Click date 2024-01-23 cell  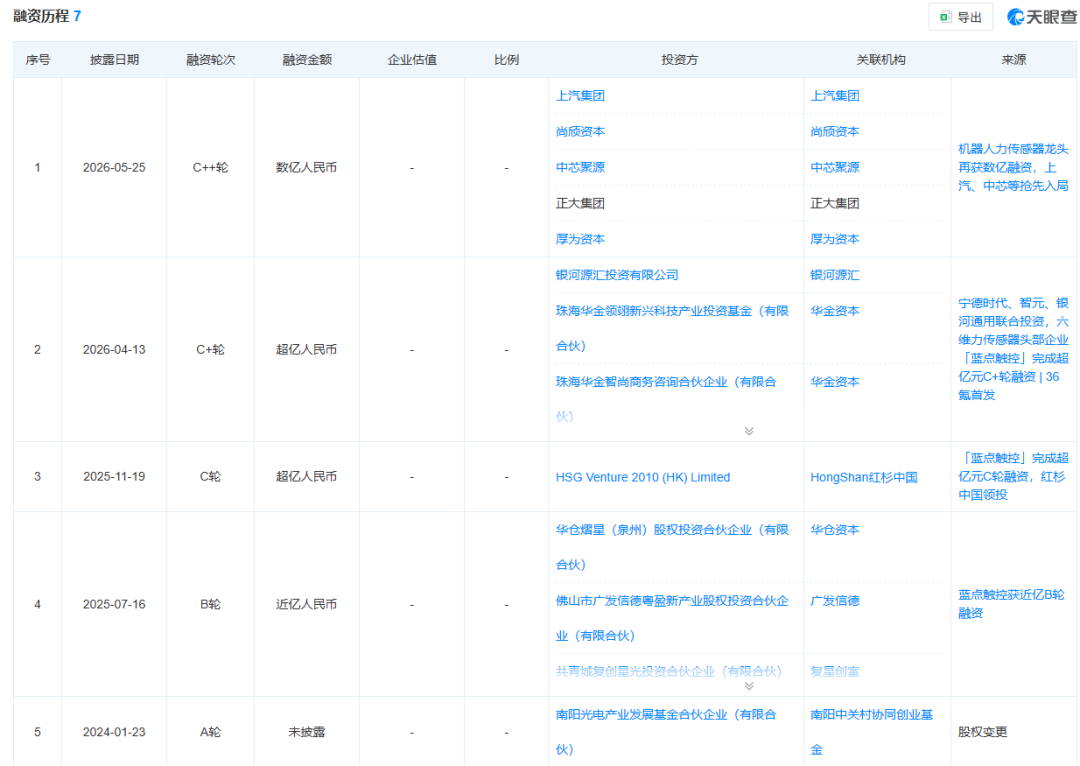pos(114,732)
